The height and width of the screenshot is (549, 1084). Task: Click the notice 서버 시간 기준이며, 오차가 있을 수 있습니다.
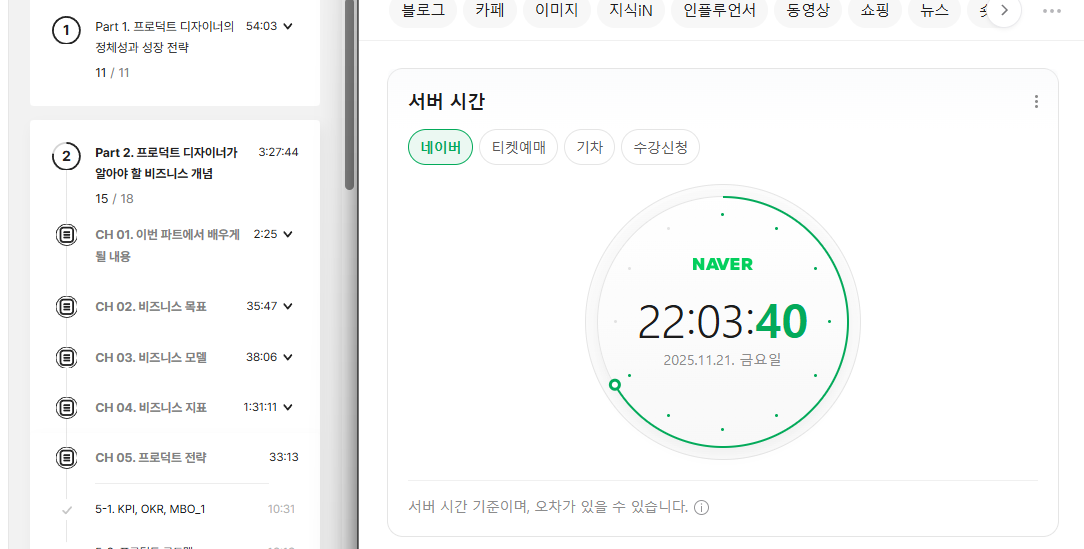click(548, 507)
